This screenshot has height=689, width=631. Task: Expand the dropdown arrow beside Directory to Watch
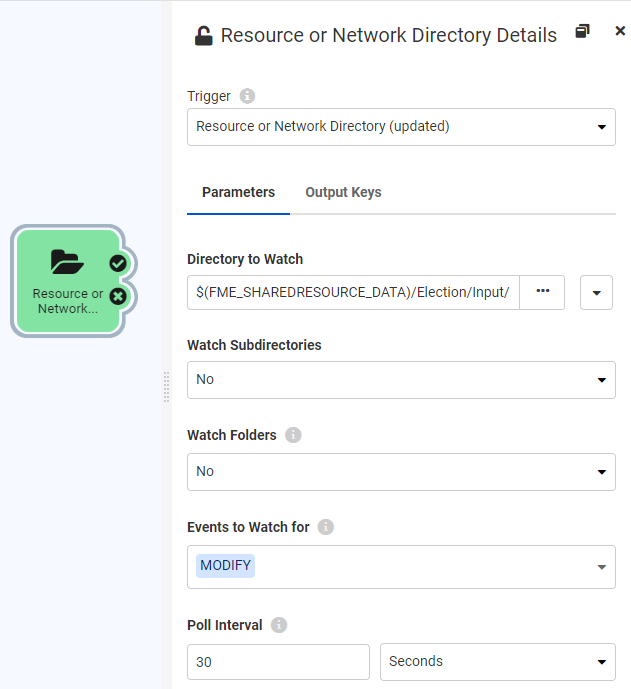click(x=596, y=293)
